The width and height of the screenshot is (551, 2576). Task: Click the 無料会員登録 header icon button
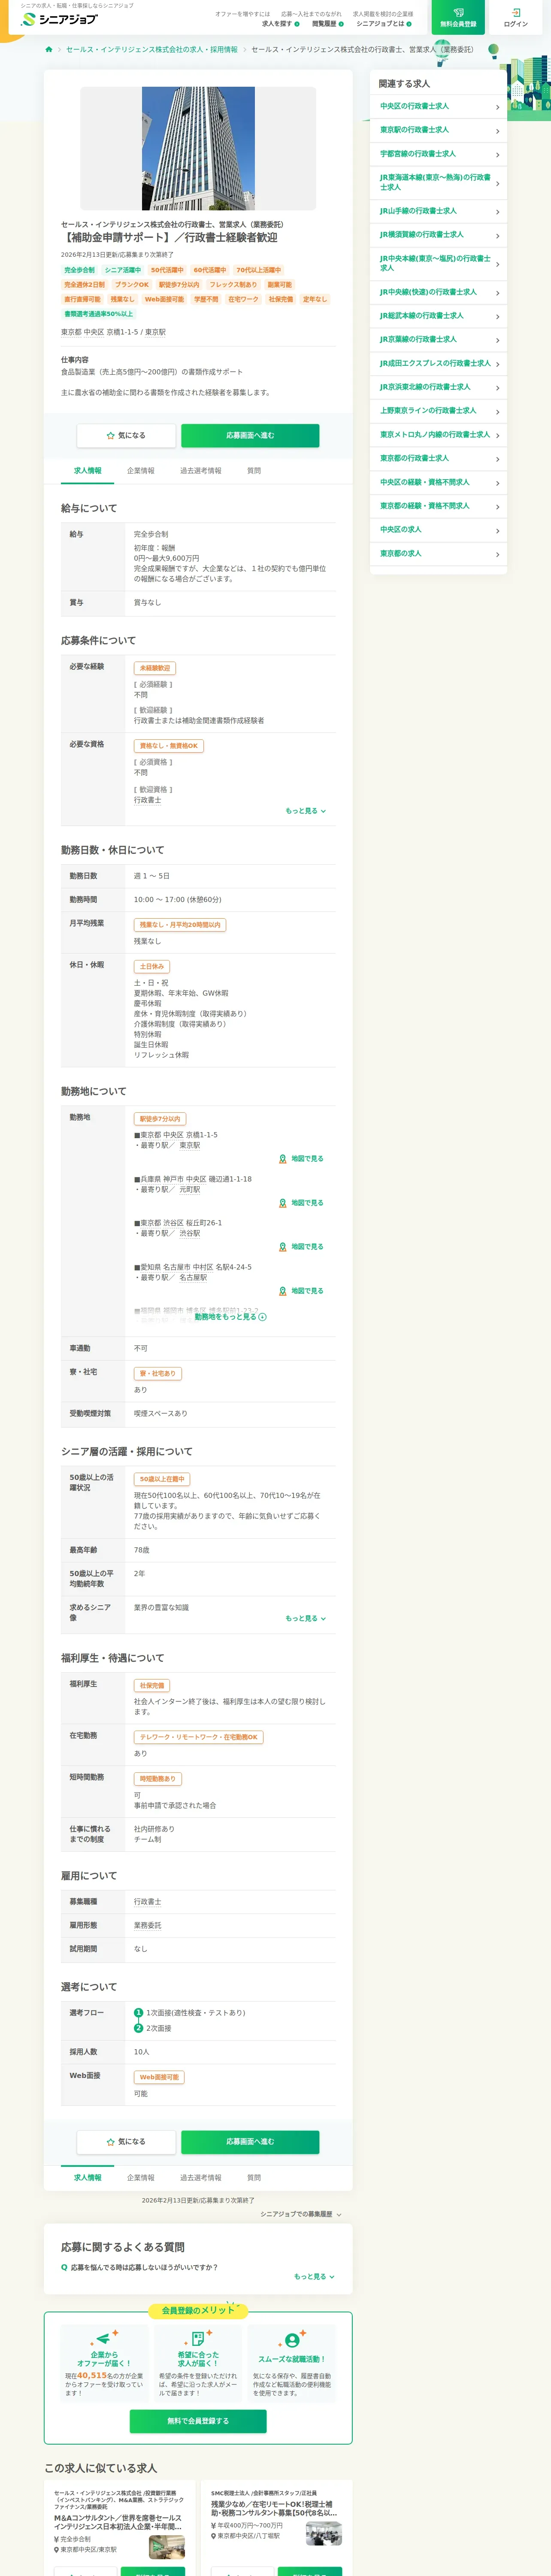(458, 17)
